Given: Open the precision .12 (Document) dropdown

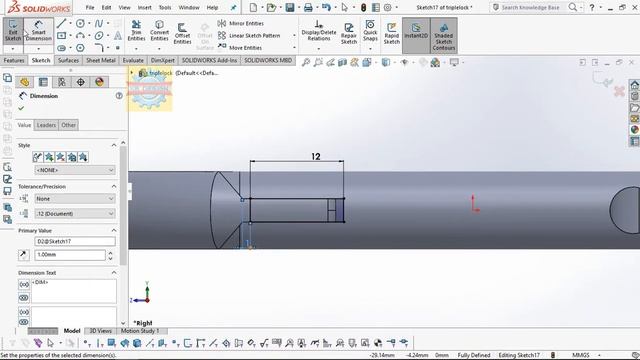Looking at the screenshot, I should [x=75, y=213].
